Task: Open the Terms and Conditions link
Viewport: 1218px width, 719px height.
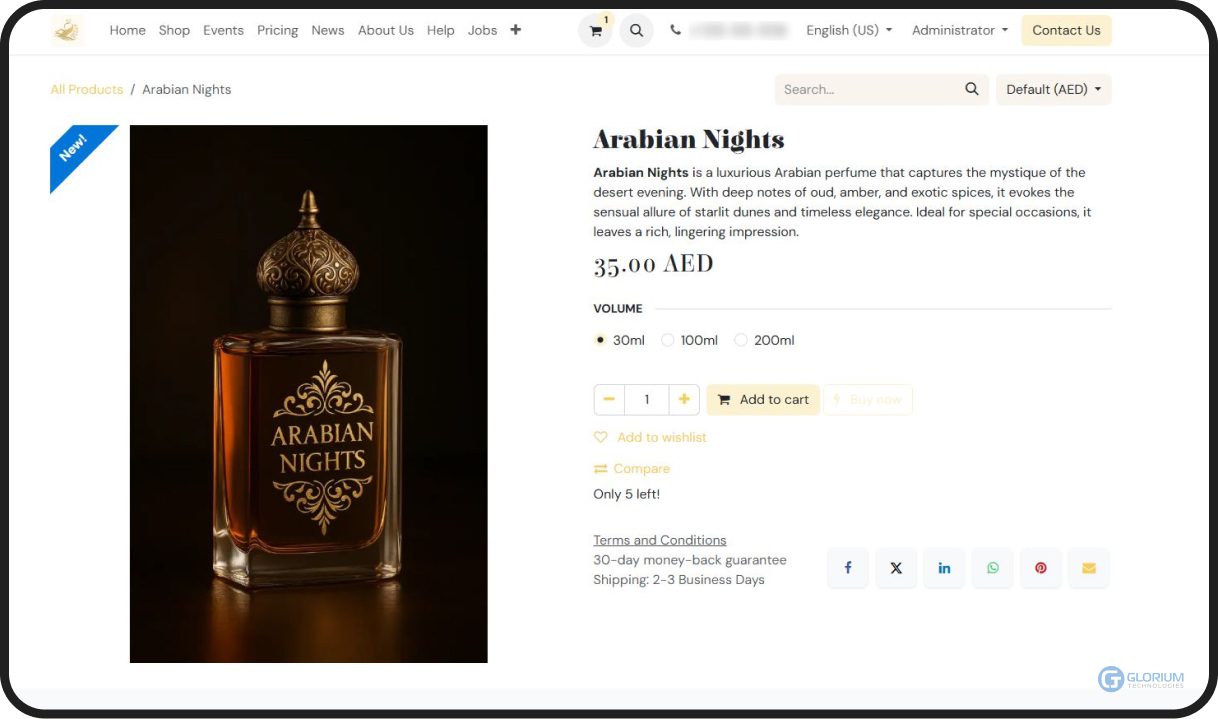Action: [660, 540]
